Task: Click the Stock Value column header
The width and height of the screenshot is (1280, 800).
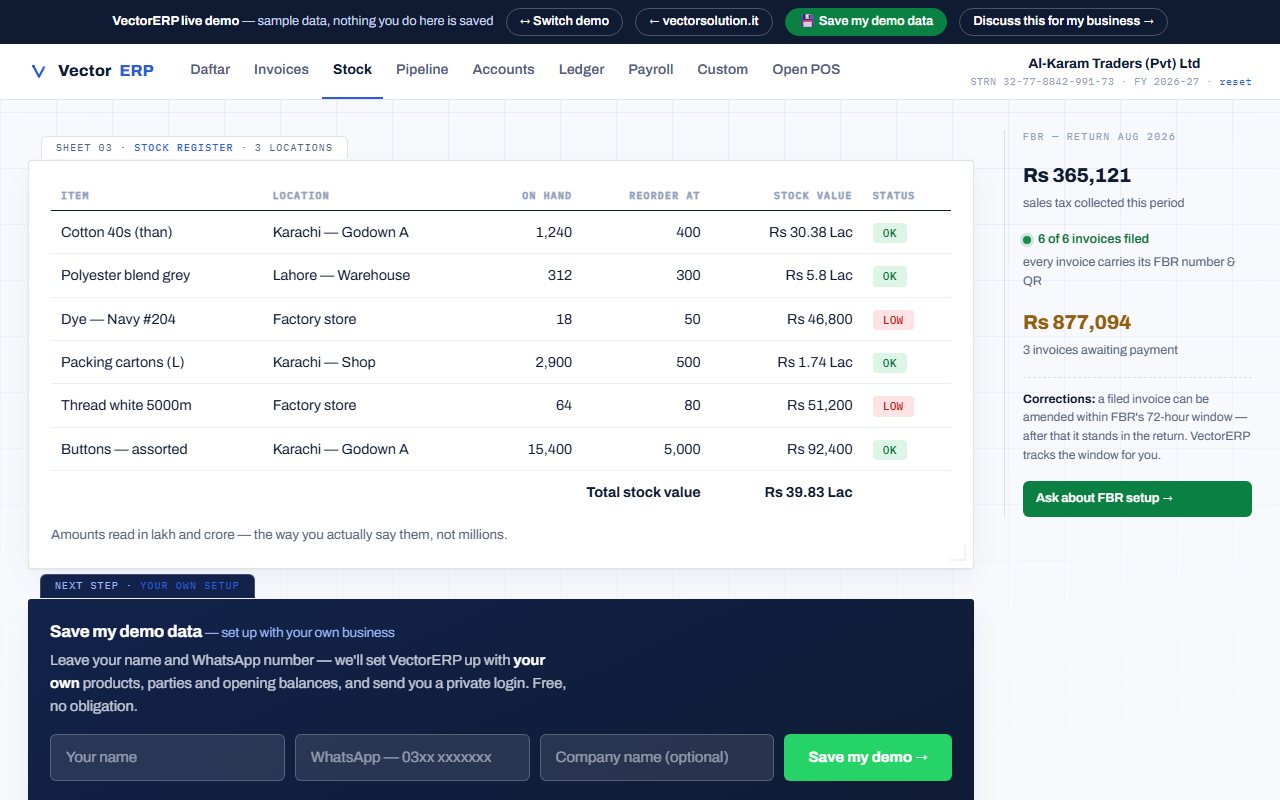Action: pos(813,196)
